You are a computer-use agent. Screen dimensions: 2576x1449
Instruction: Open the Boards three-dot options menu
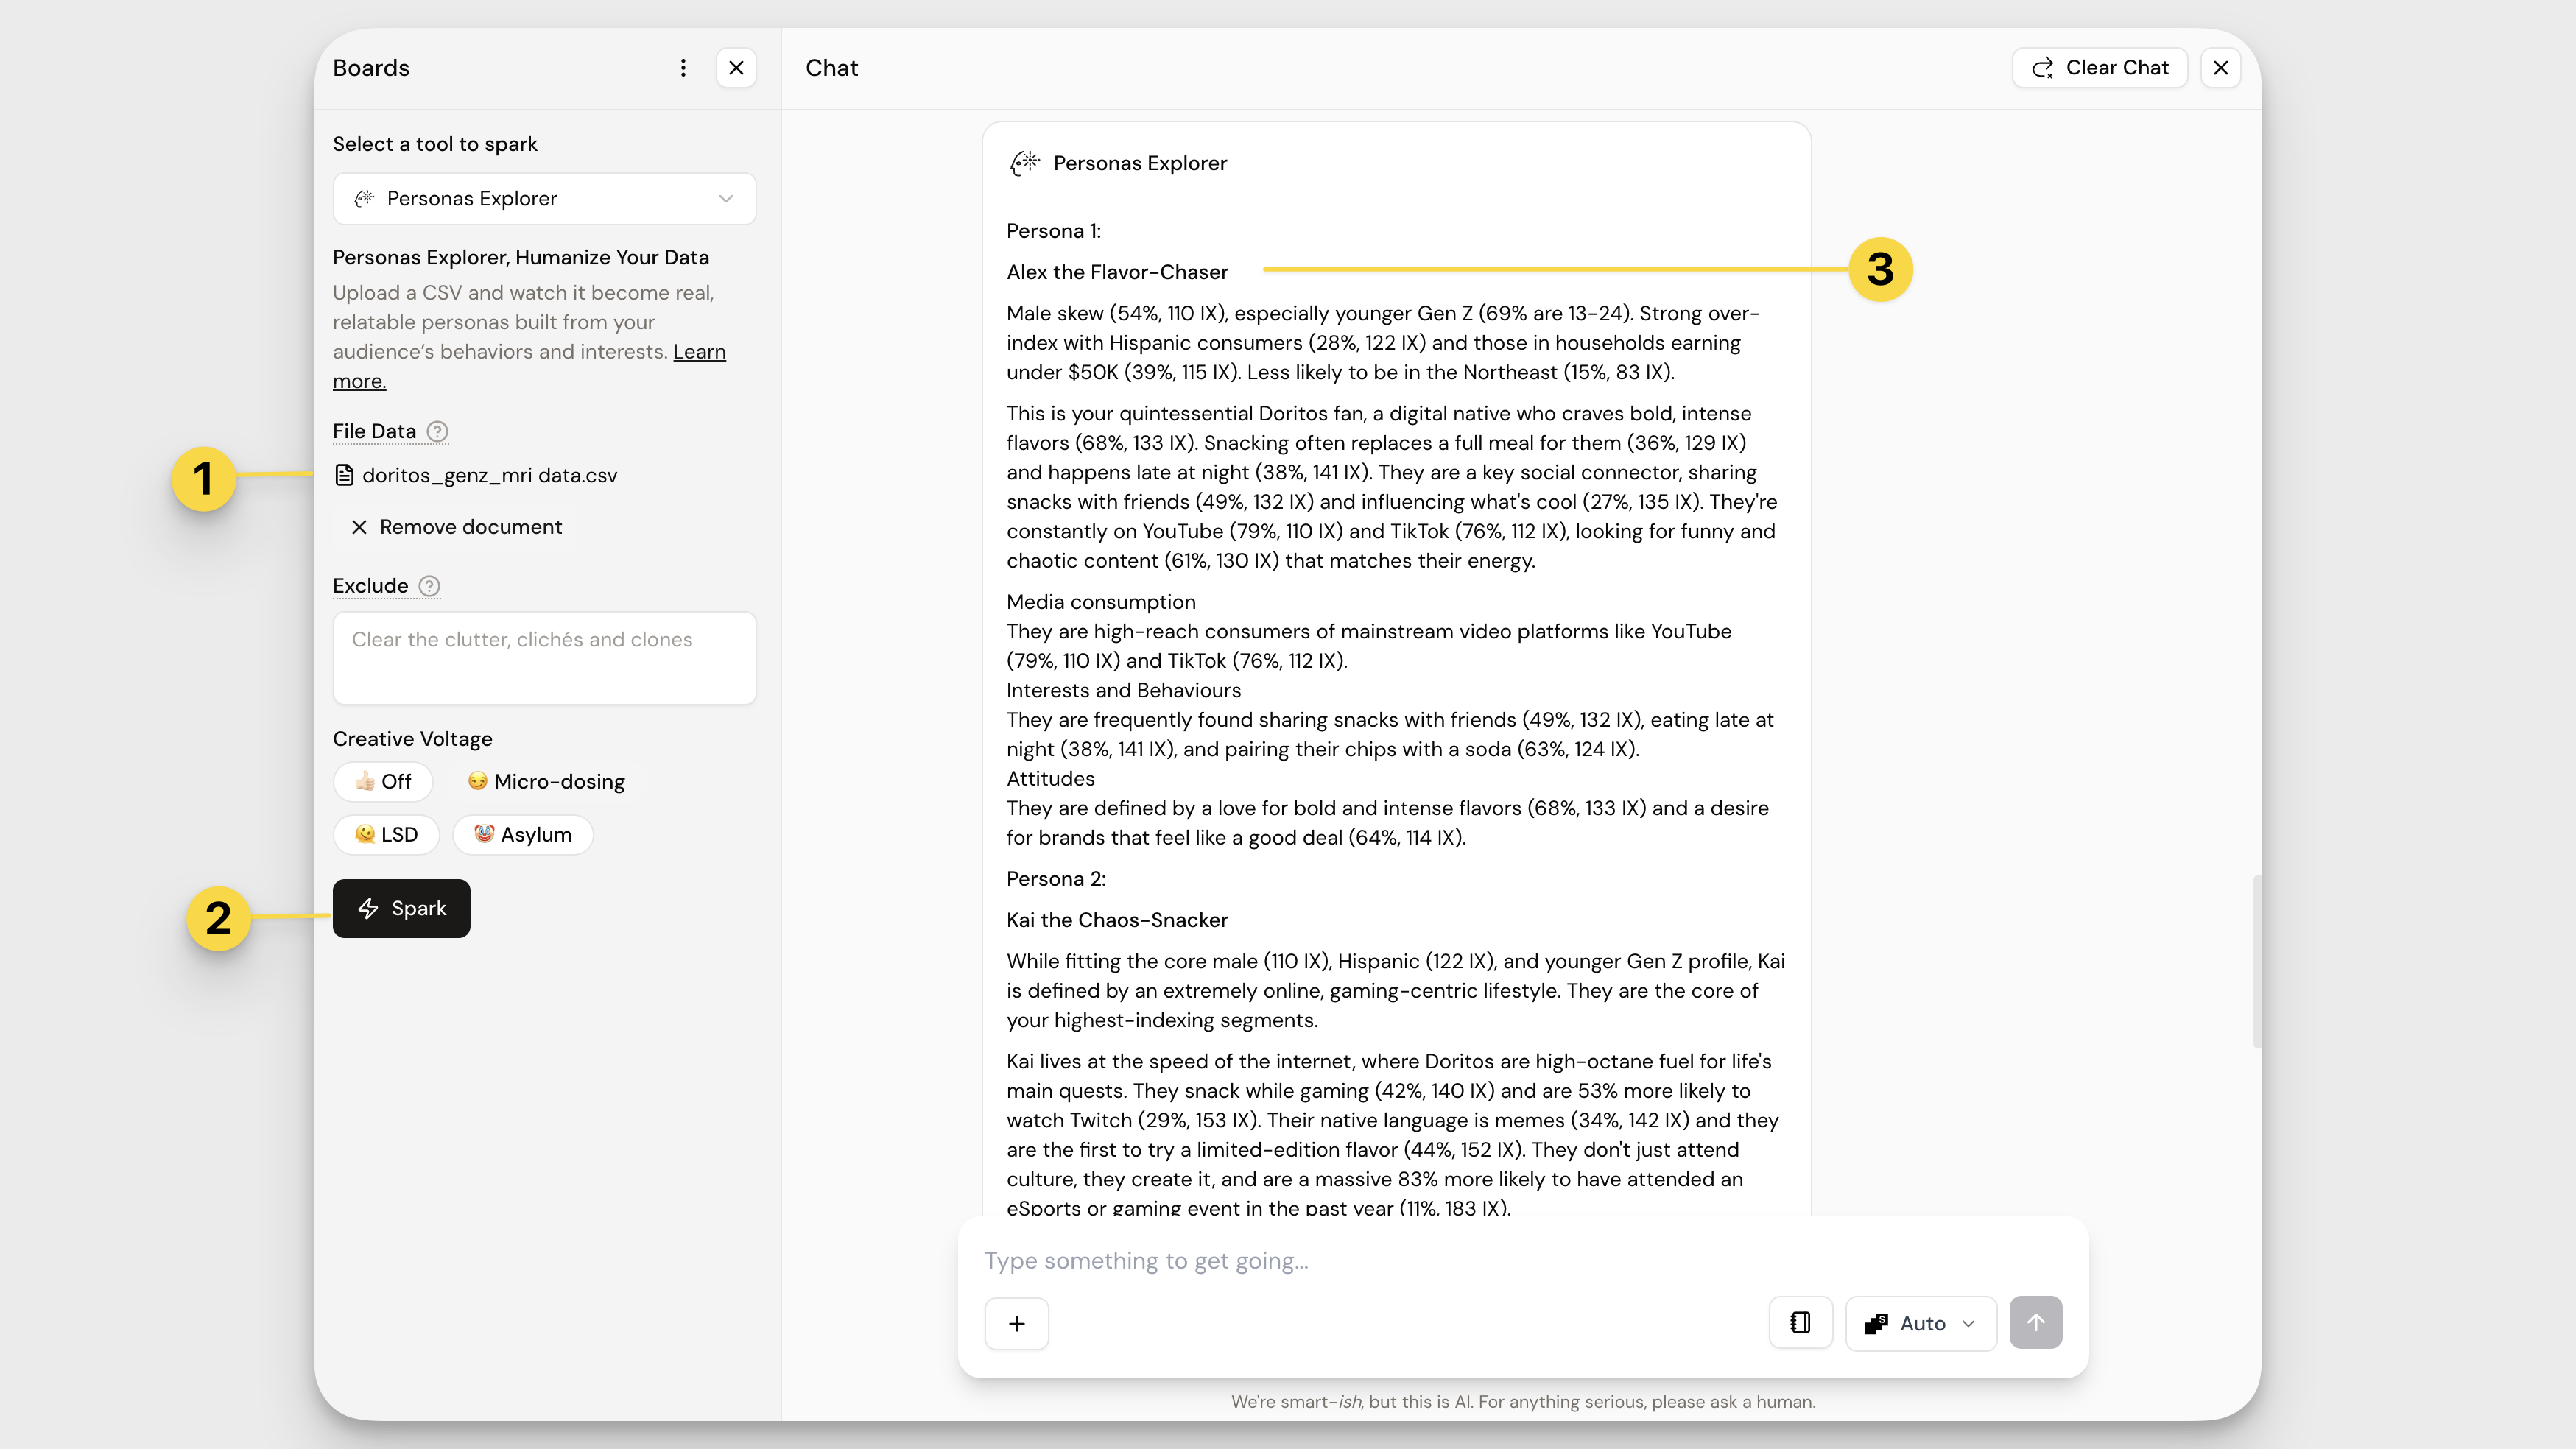pyautogui.click(x=683, y=68)
